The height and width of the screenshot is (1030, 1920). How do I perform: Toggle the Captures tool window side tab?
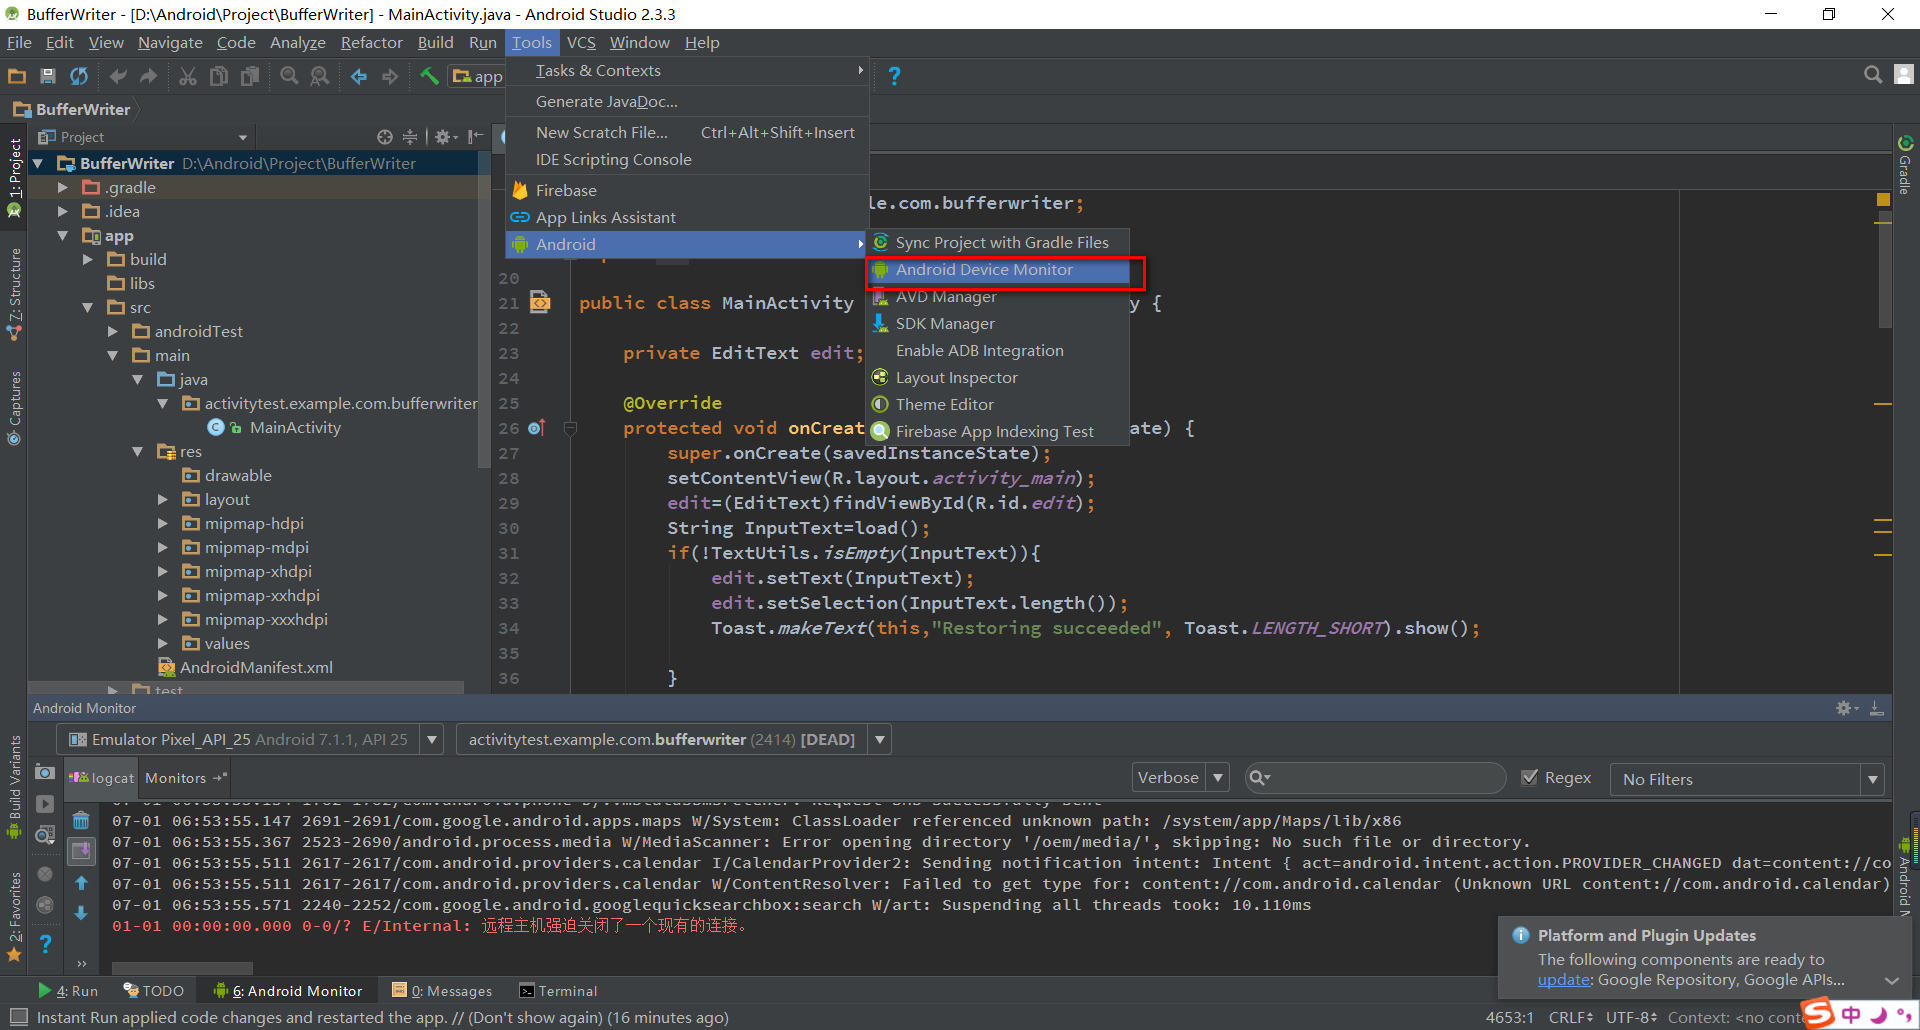[14, 408]
